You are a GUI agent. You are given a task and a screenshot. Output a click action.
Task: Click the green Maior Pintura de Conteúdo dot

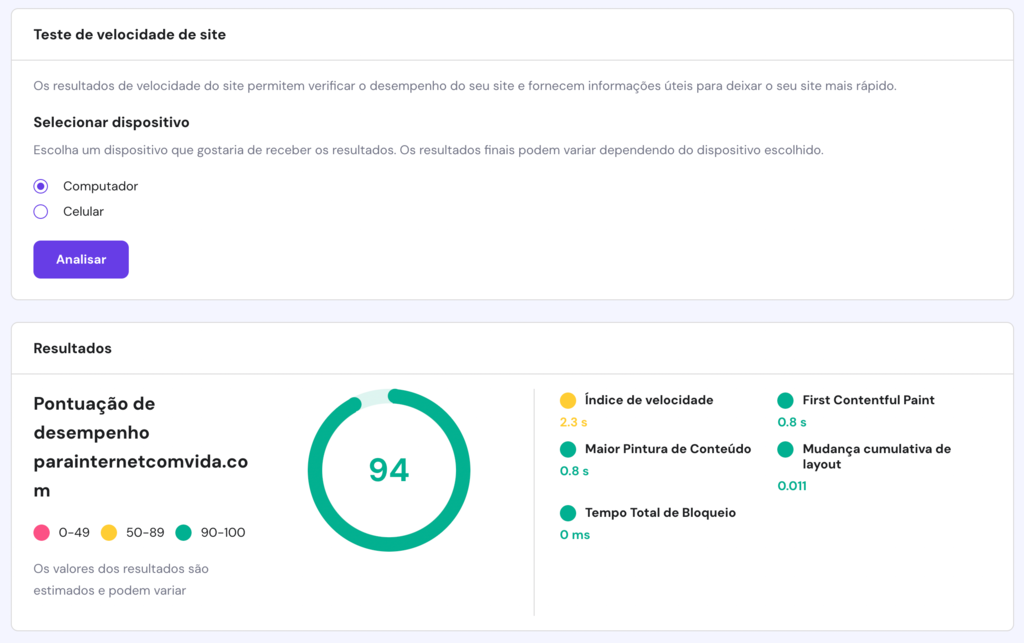point(568,449)
